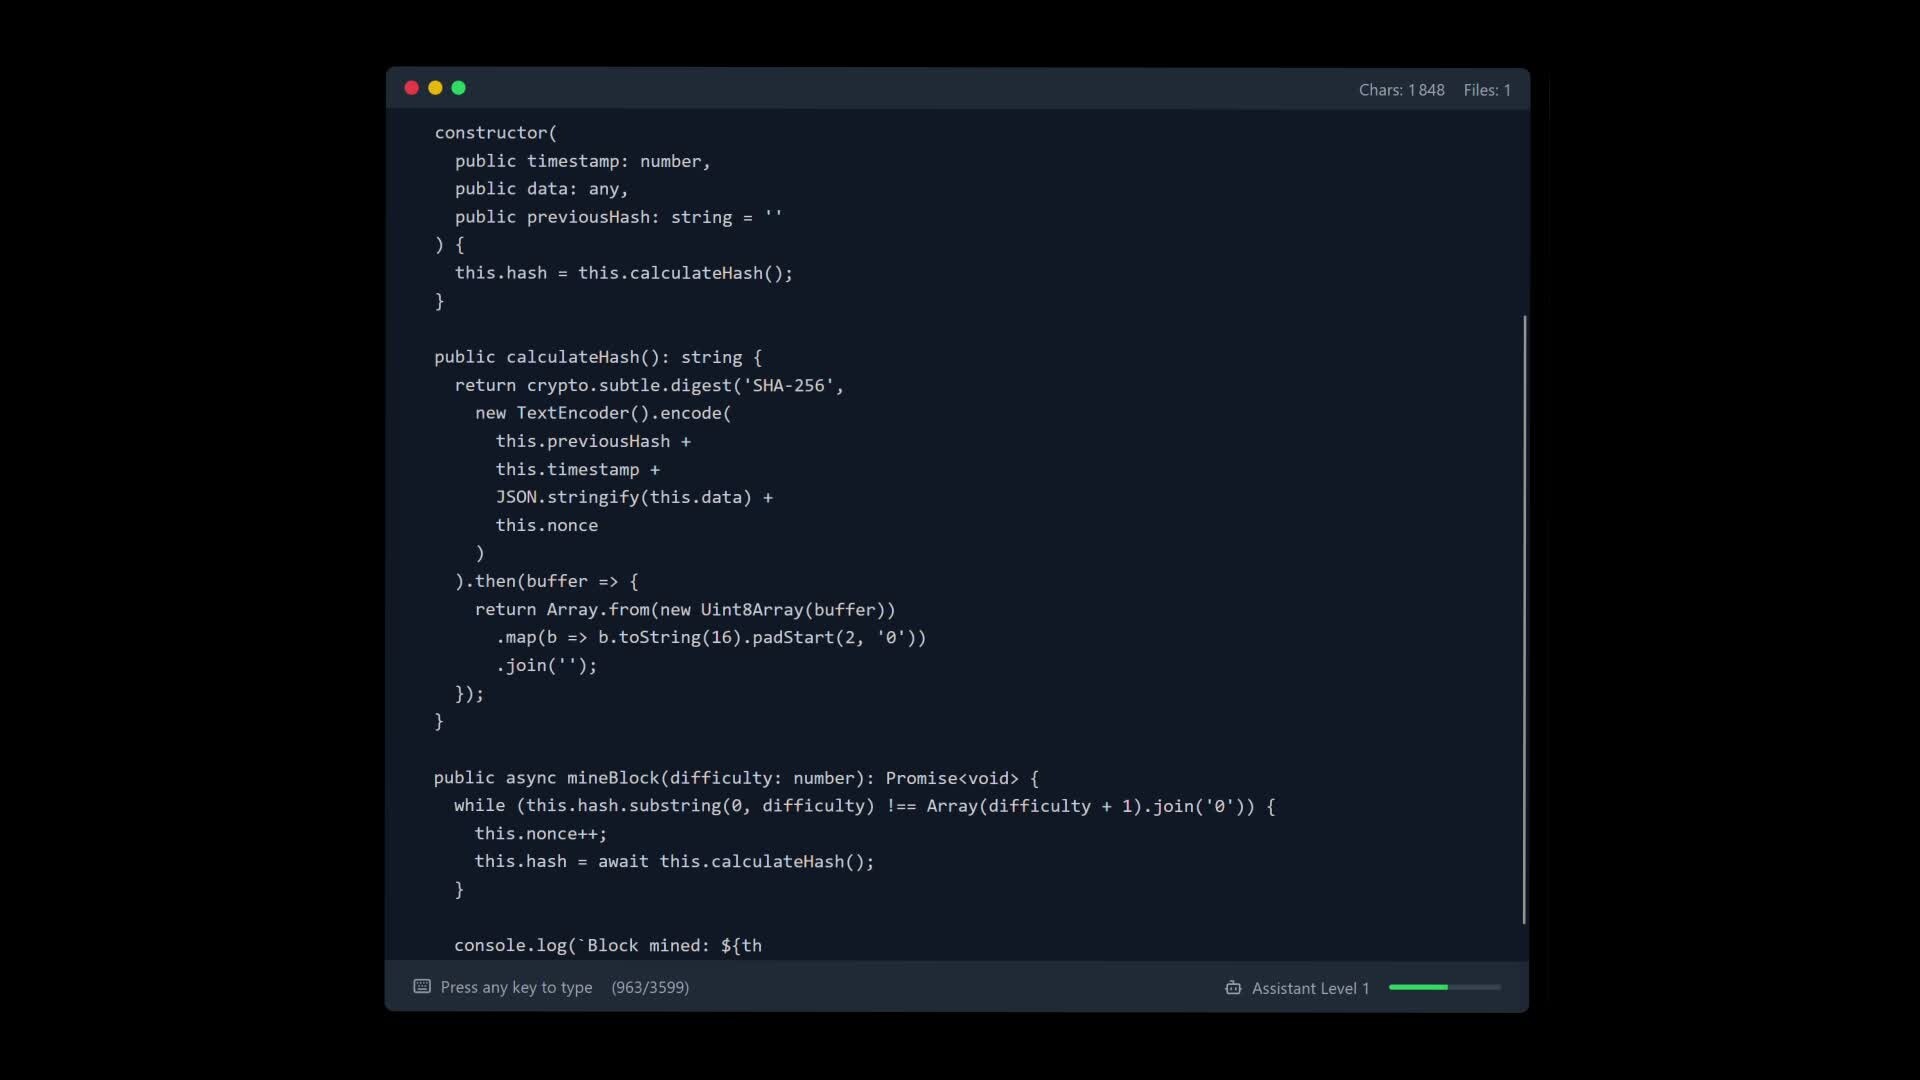Click the Assistant robot icon

click(x=1233, y=988)
